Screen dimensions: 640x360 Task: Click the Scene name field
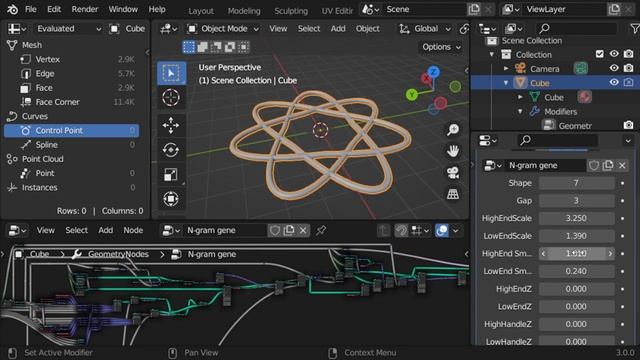(424, 9)
